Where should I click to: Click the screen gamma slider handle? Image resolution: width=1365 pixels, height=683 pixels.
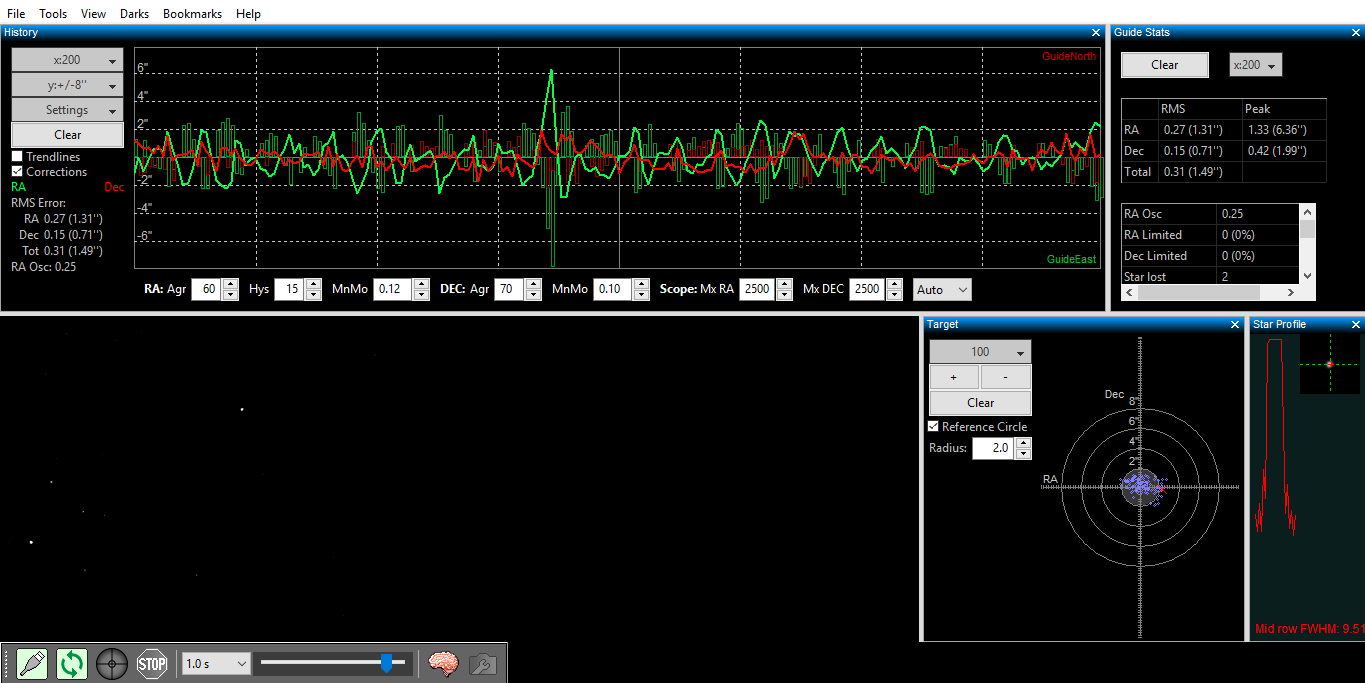tap(386, 662)
